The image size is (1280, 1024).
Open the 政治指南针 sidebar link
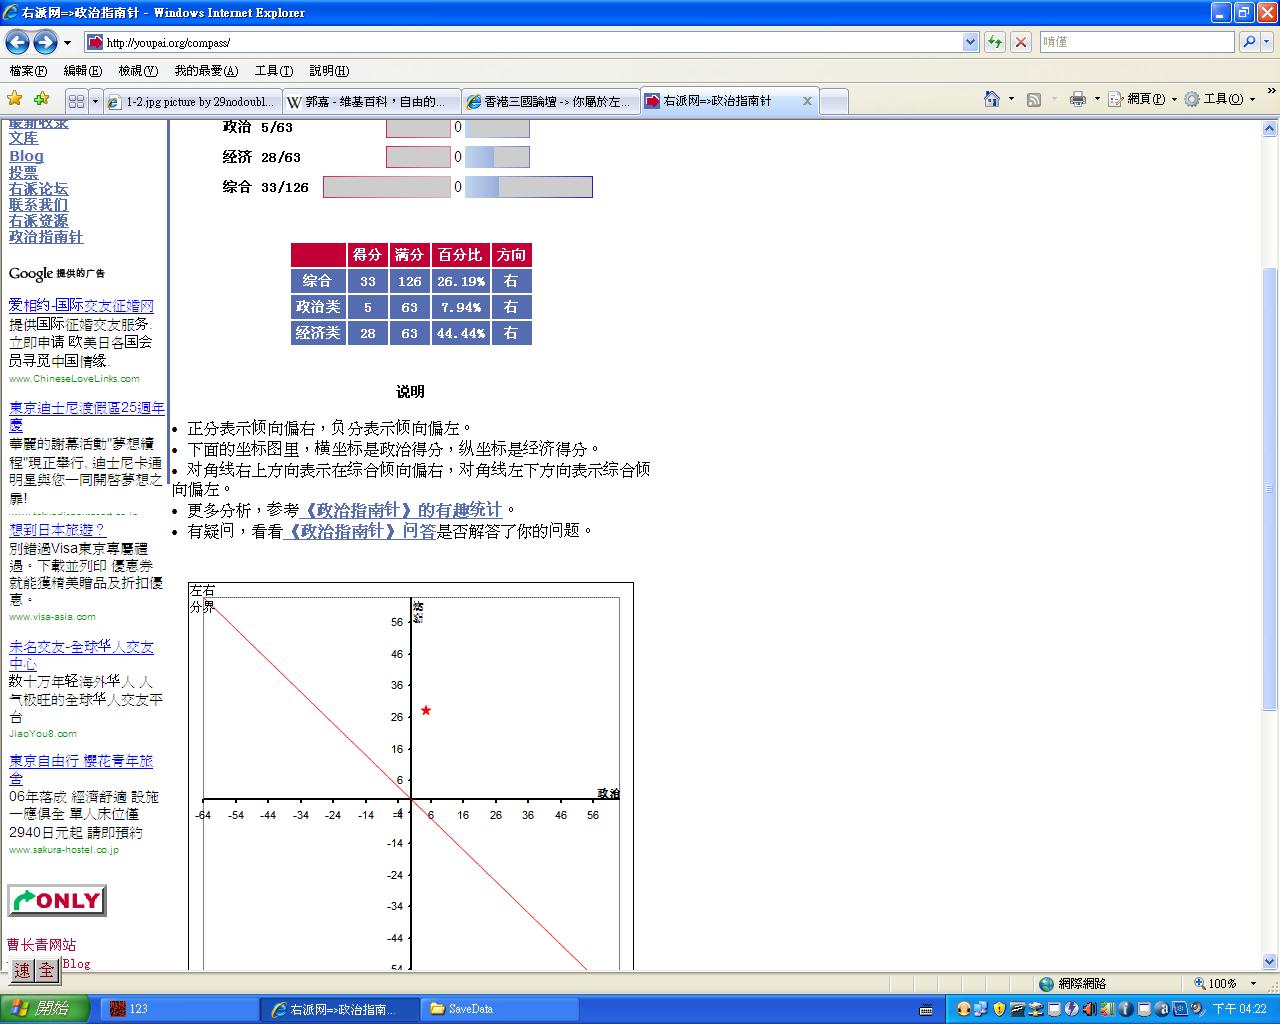click(46, 237)
